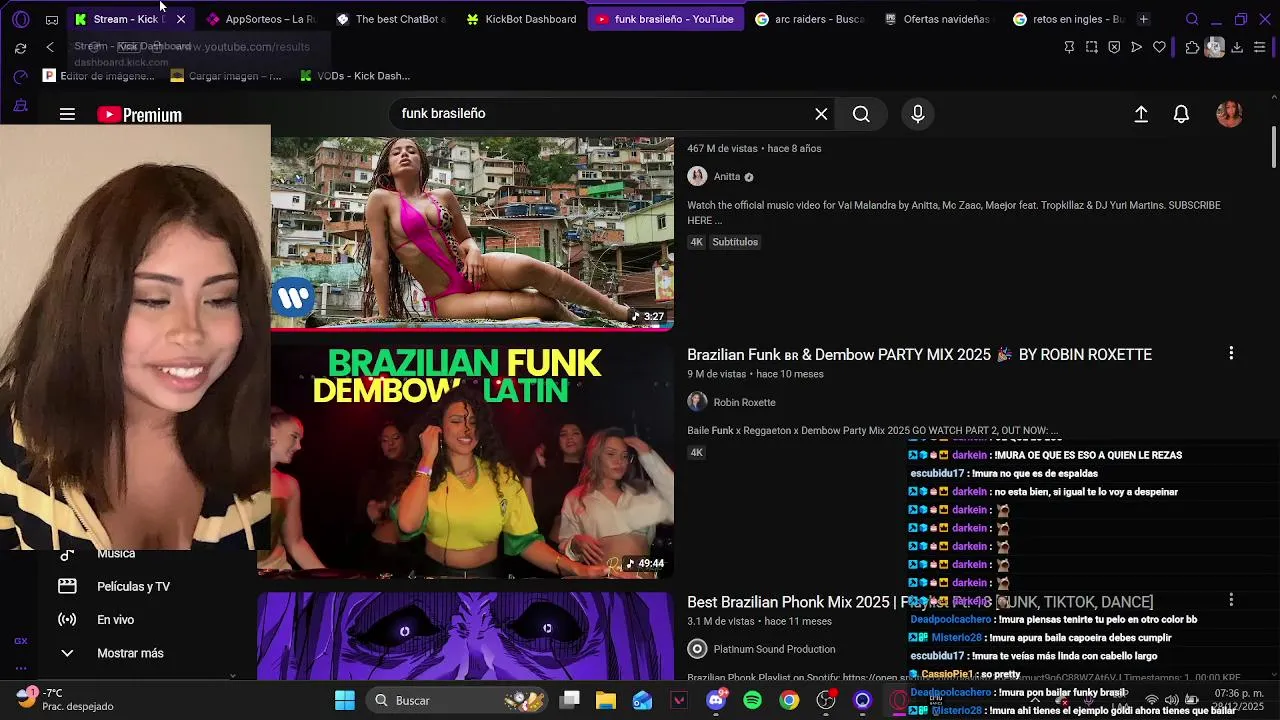1280x720 pixels.
Task: Select Música in the sidebar
Action: click(116, 556)
